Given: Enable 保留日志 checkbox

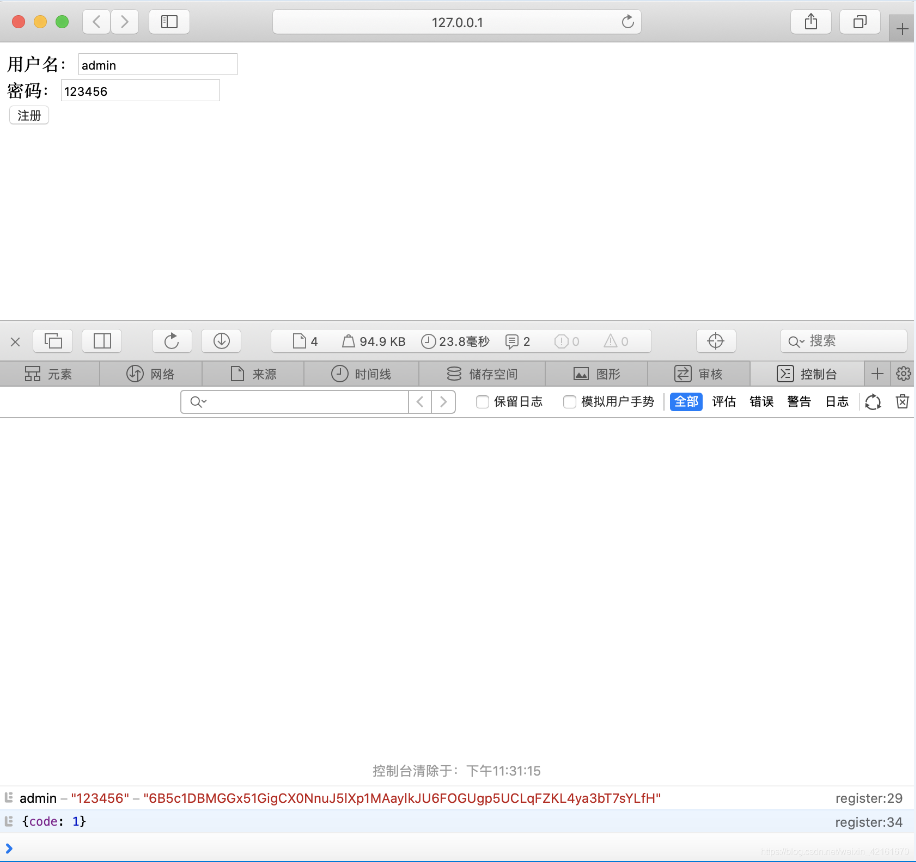Looking at the screenshot, I should pyautogui.click(x=482, y=402).
